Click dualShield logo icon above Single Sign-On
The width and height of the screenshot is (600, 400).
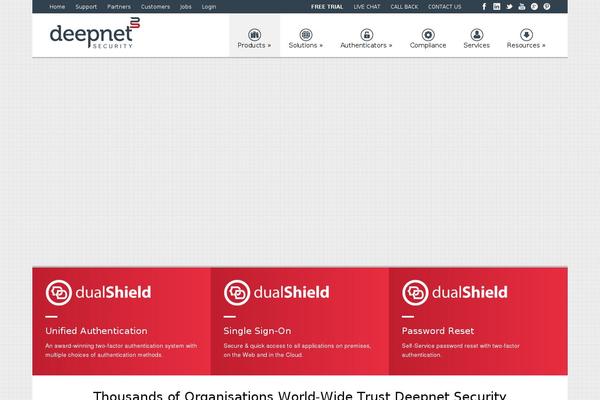[237, 292]
